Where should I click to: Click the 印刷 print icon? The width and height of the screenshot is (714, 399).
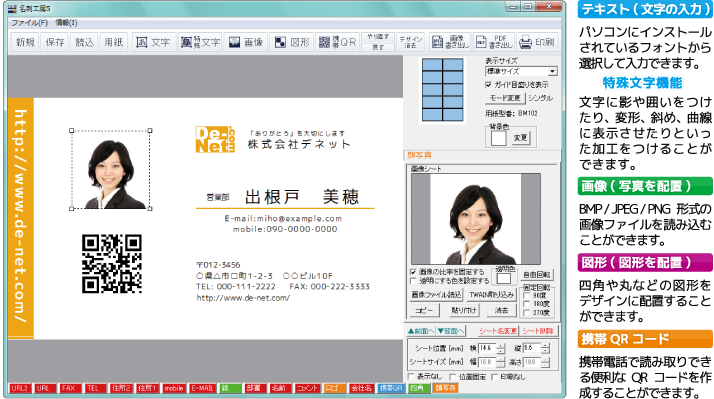point(537,42)
